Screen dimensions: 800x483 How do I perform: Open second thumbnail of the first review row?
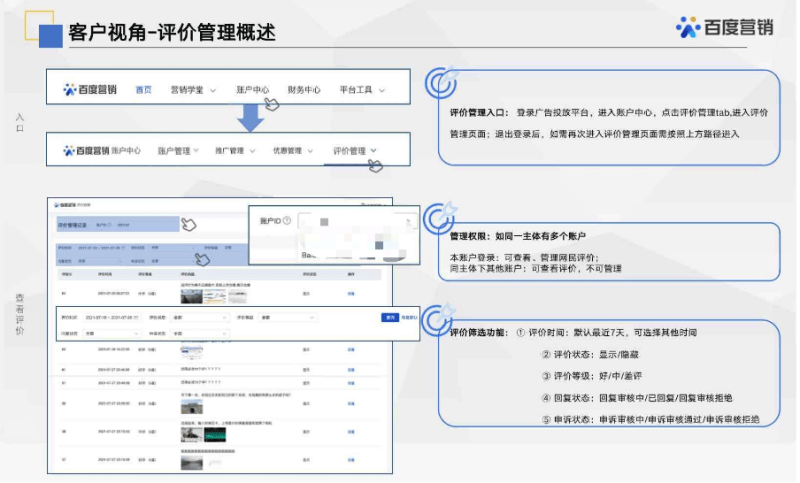(x=215, y=296)
